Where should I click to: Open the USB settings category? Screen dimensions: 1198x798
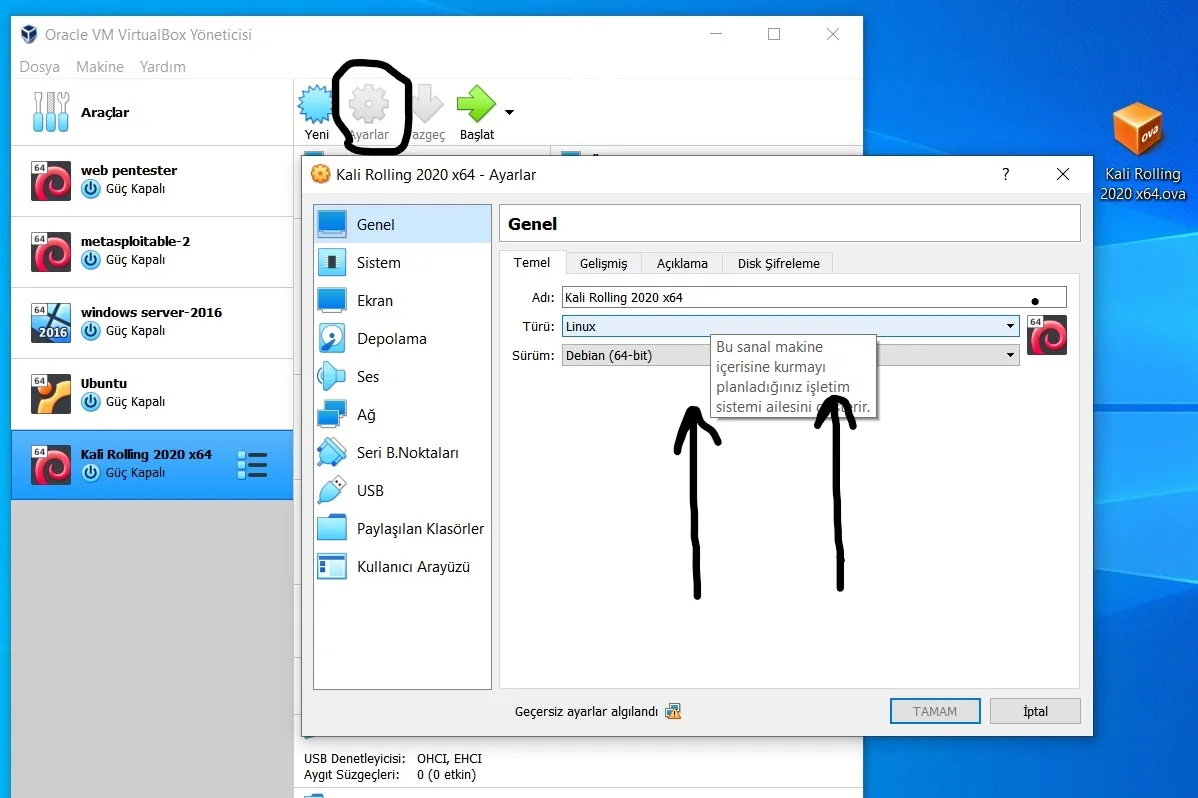[x=402, y=491]
